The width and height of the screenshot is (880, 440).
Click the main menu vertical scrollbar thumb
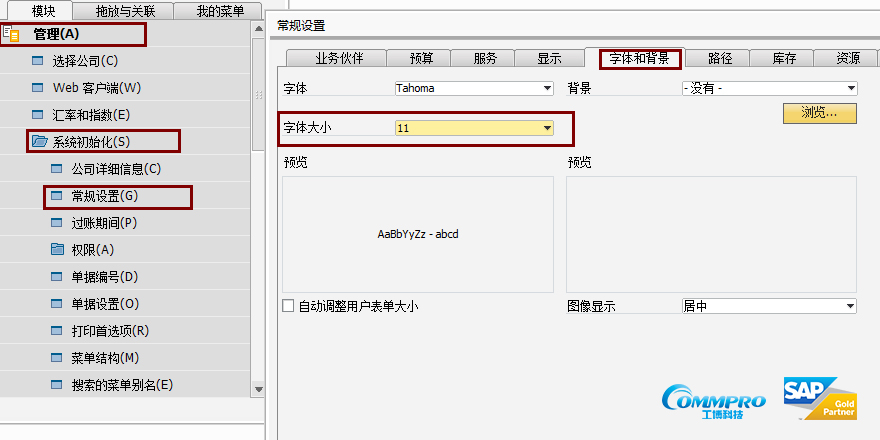(258, 94)
